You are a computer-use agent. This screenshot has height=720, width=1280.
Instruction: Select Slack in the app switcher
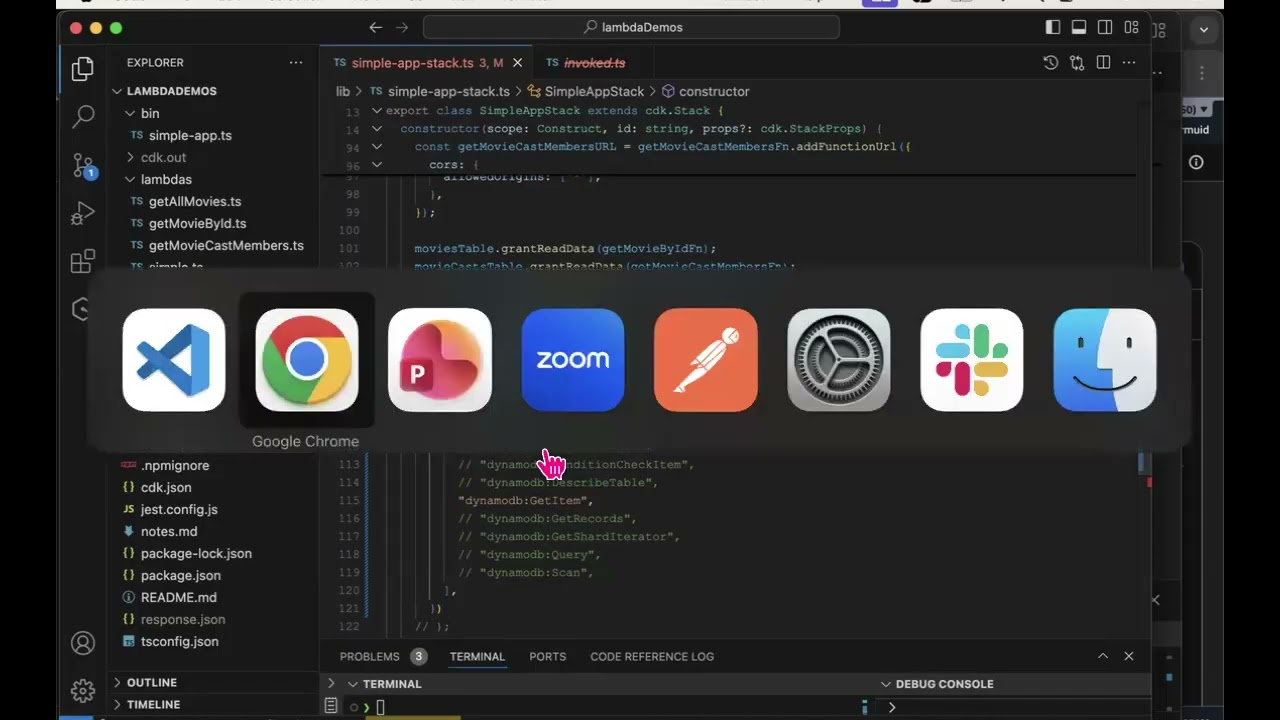(972, 360)
